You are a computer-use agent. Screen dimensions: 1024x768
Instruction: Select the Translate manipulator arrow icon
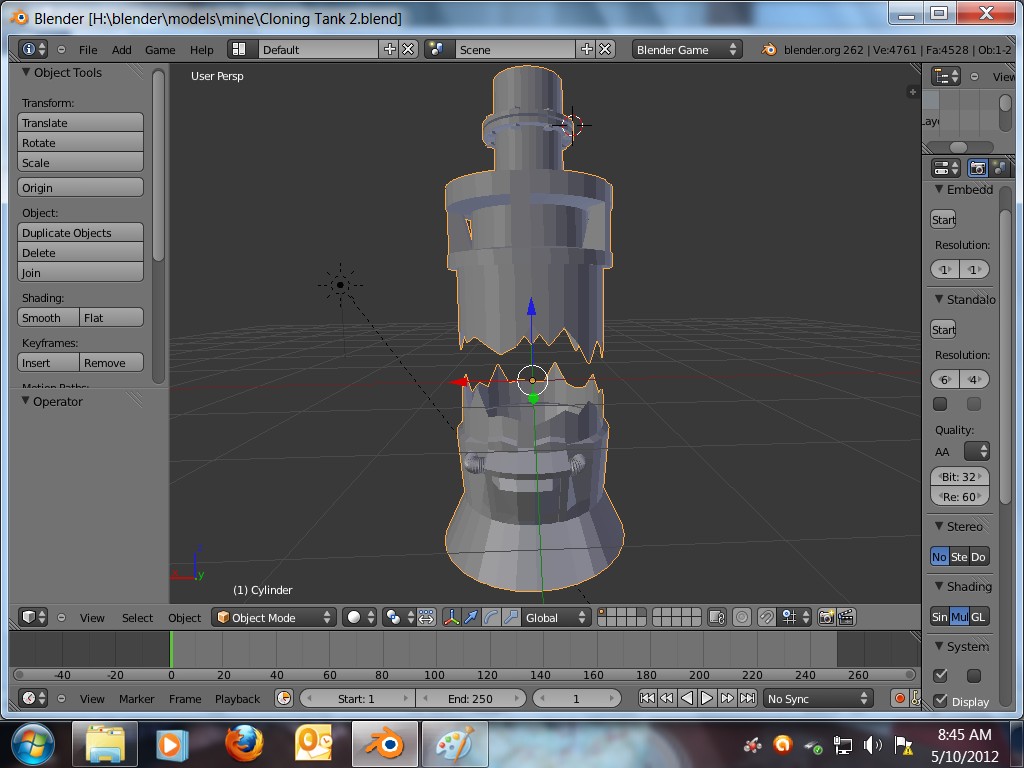coord(472,617)
